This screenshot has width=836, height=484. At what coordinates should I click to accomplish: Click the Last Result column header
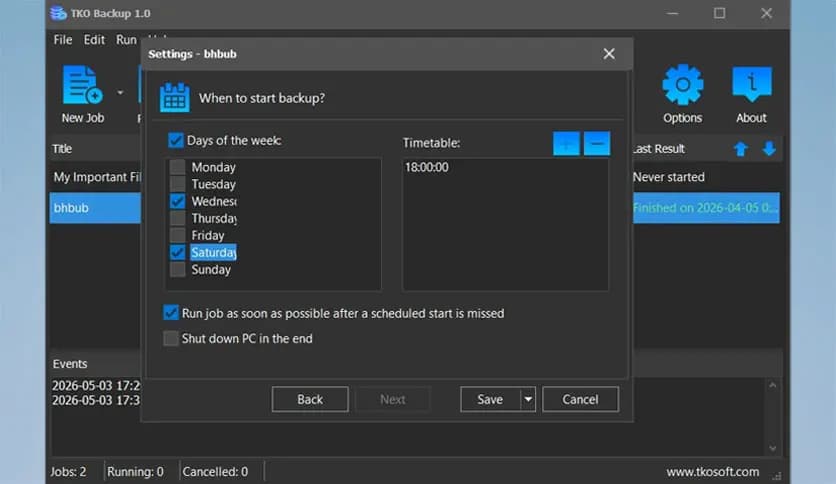[x=659, y=149]
